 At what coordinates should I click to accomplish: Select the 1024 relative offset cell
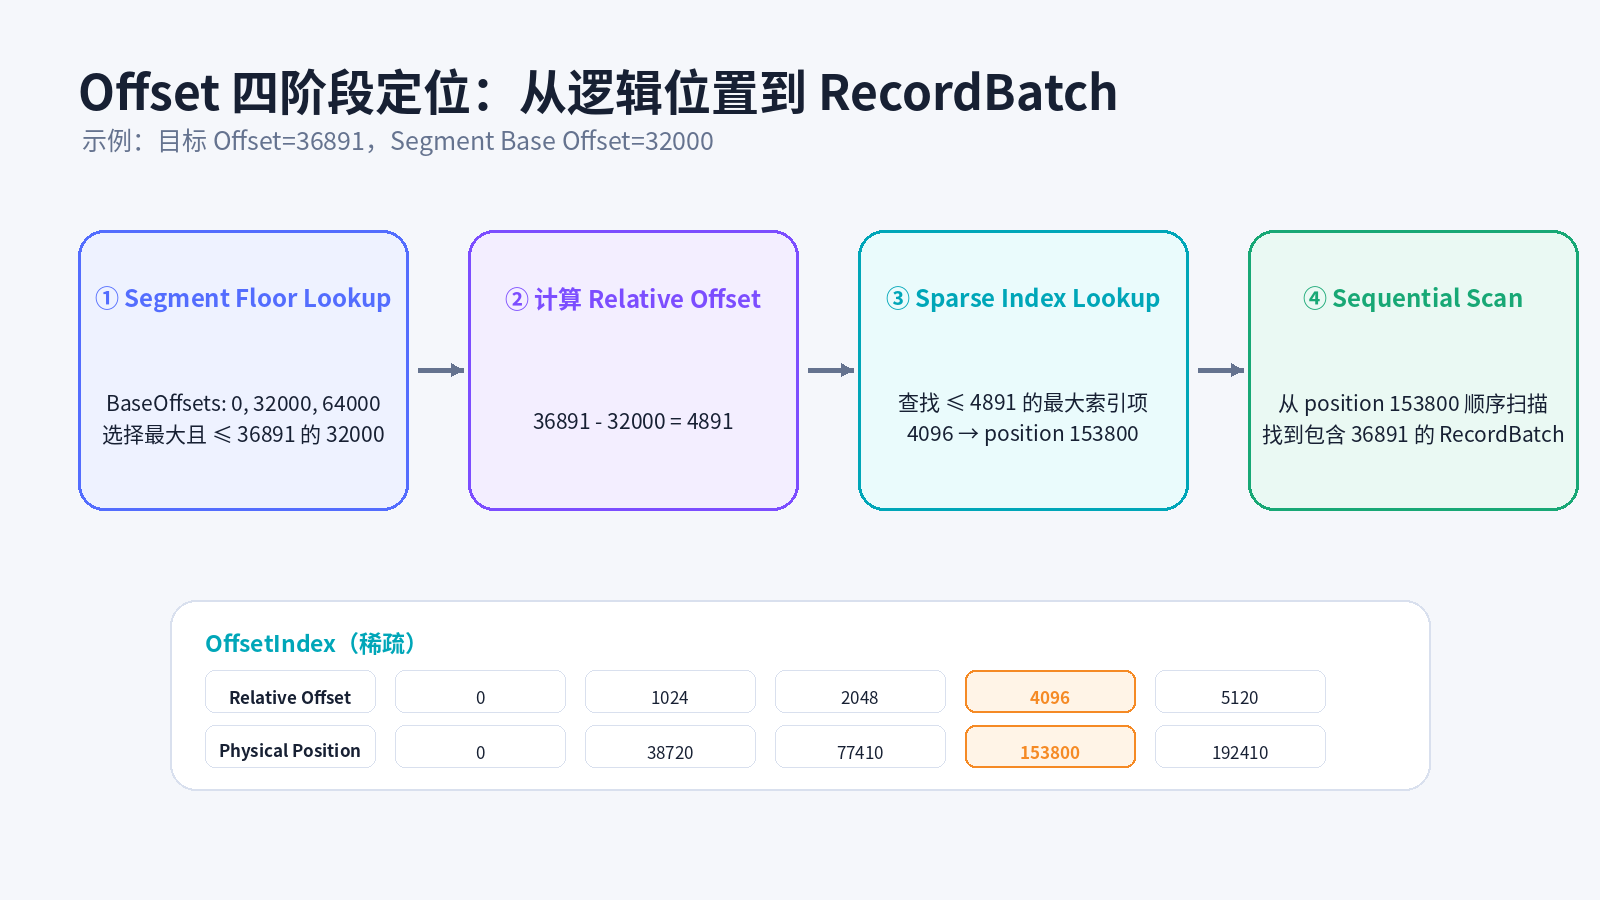coord(670,692)
